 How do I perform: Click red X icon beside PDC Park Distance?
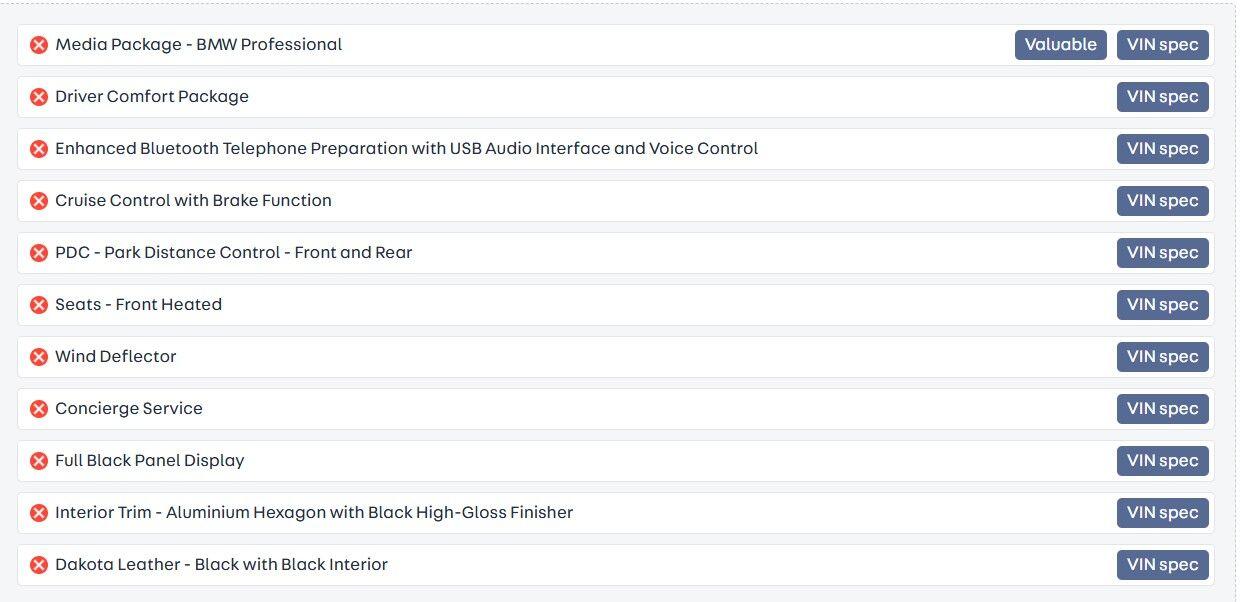(x=39, y=253)
